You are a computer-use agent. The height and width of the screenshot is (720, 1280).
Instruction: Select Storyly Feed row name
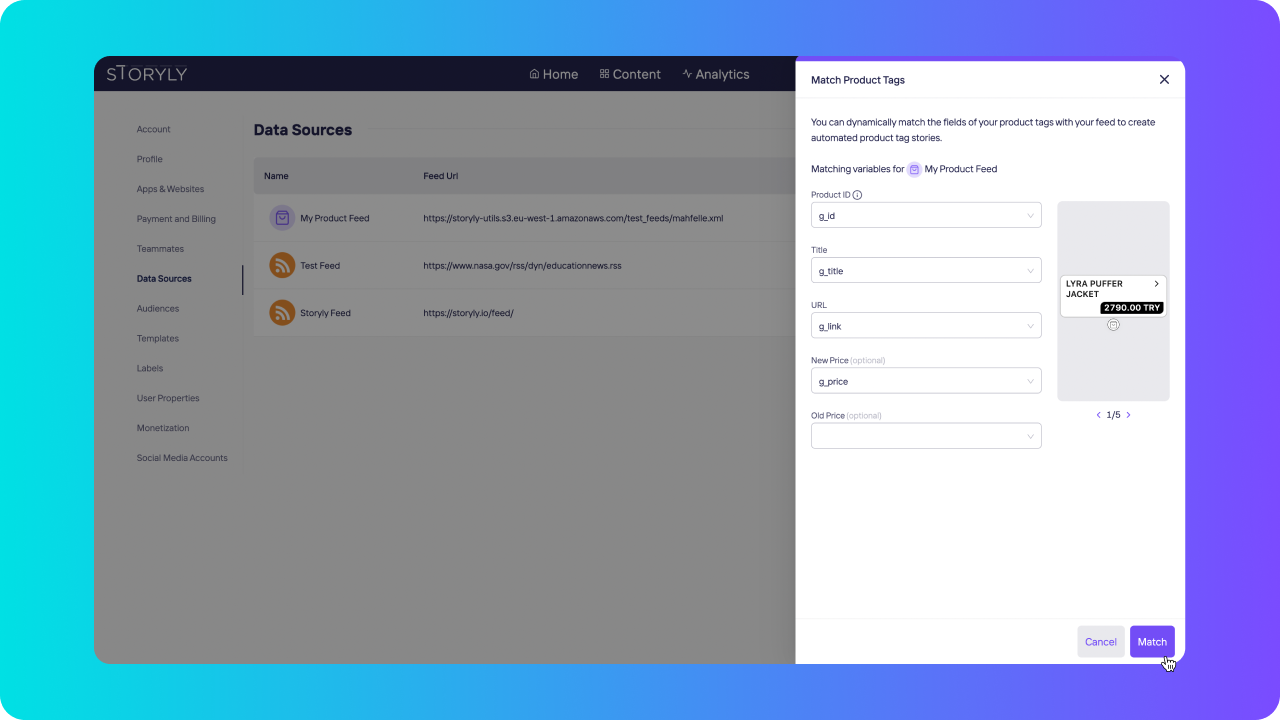coord(325,313)
